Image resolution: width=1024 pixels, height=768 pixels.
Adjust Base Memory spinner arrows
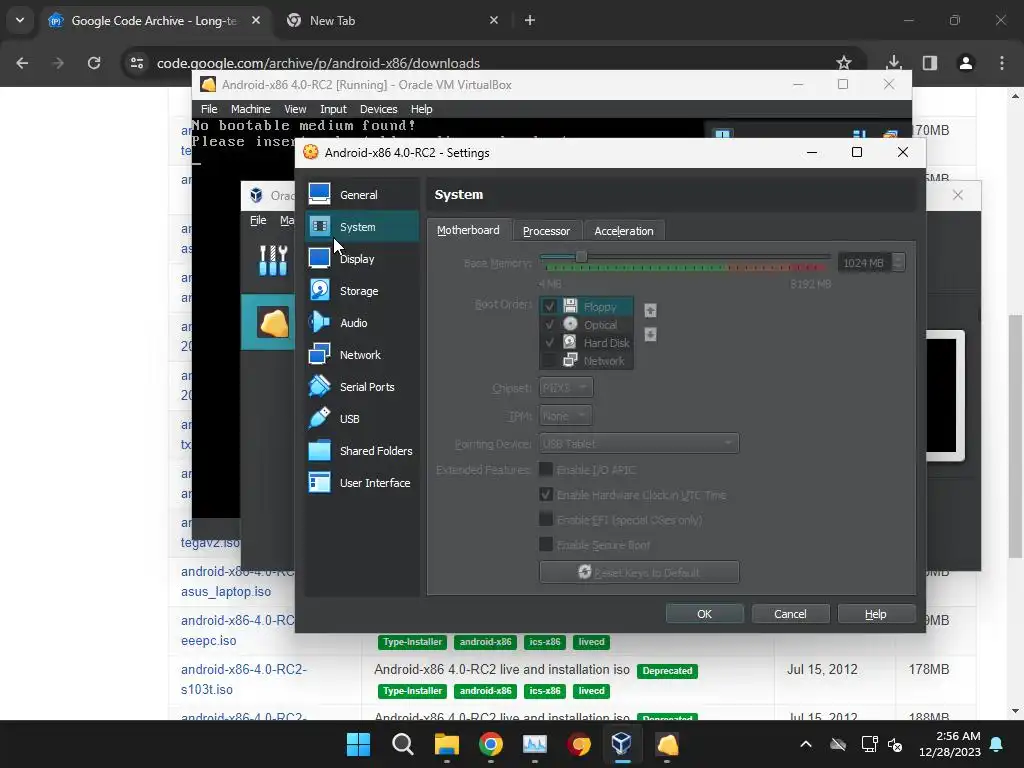click(899, 263)
